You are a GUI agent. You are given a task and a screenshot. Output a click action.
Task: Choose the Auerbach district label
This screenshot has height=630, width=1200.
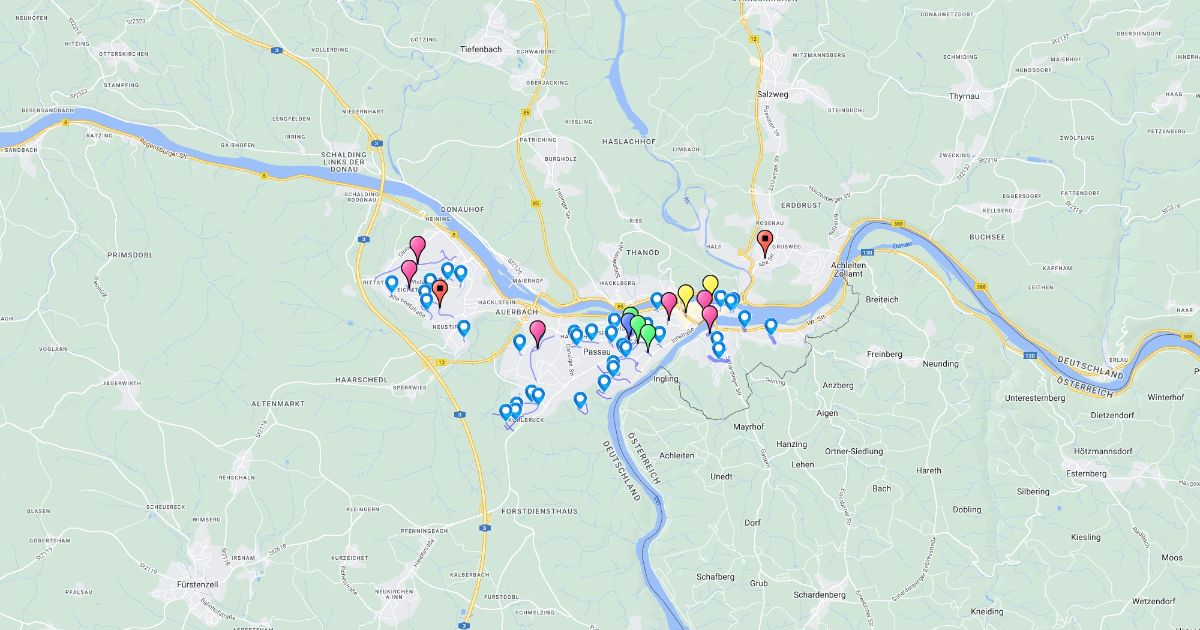[x=517, y=312]
